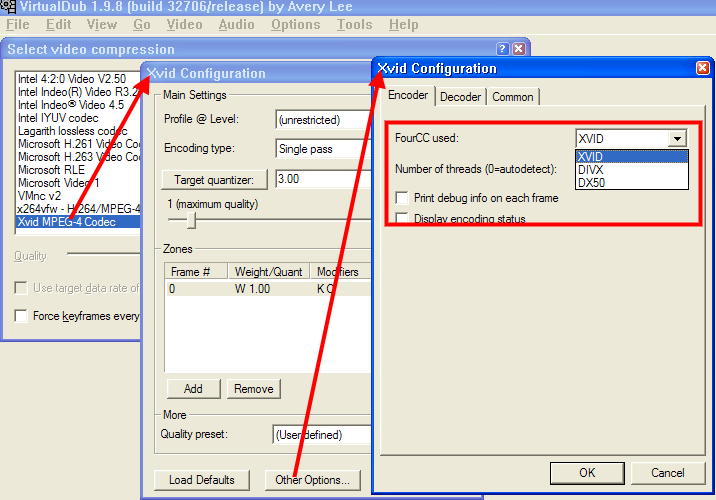Choose DIVX from the FourCC list
716x500 pixels.
[632, 170]
